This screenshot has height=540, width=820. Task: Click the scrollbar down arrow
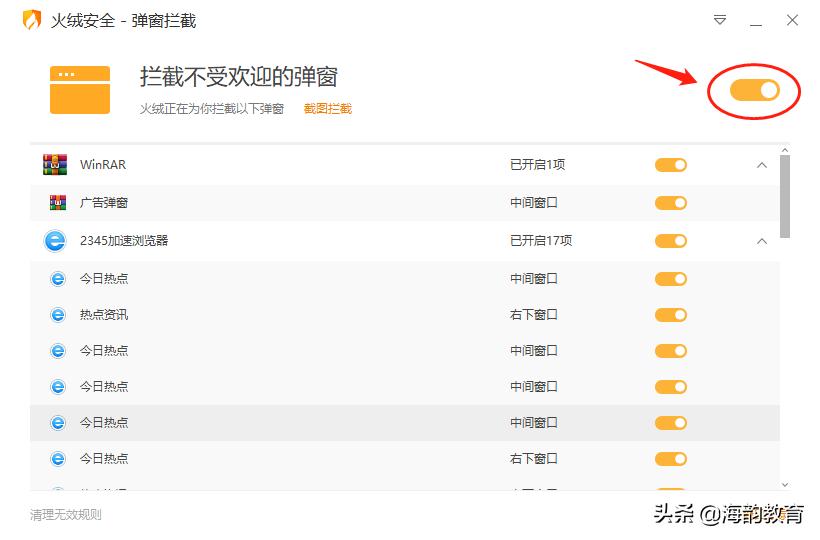[x=784, y=485]
